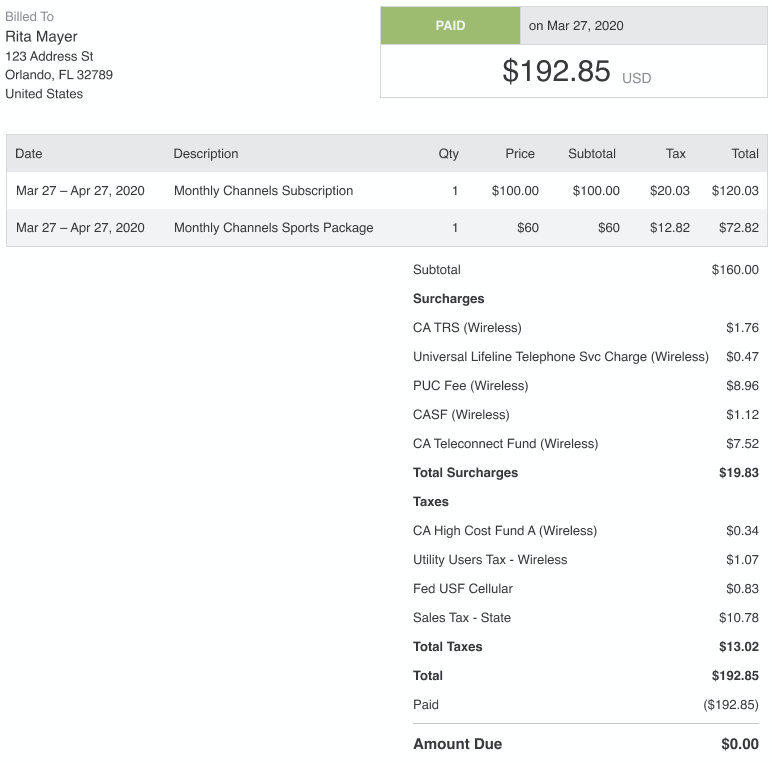Click the PUC Fee (Wireless) line item

pyautogui.click(x=470, y=386)
